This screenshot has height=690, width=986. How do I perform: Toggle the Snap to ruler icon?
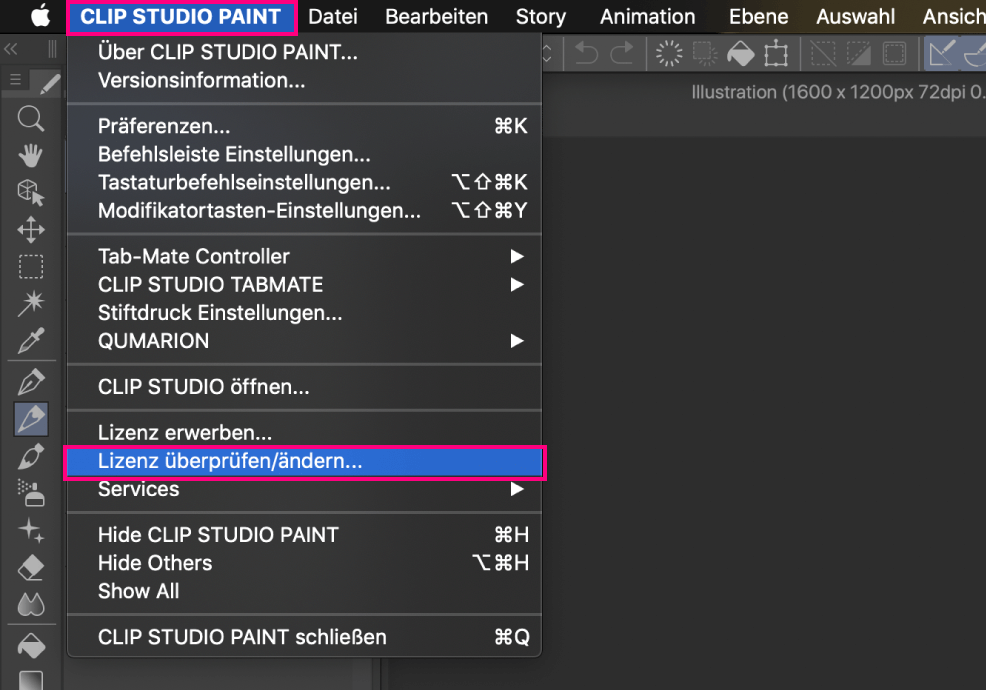941,53
